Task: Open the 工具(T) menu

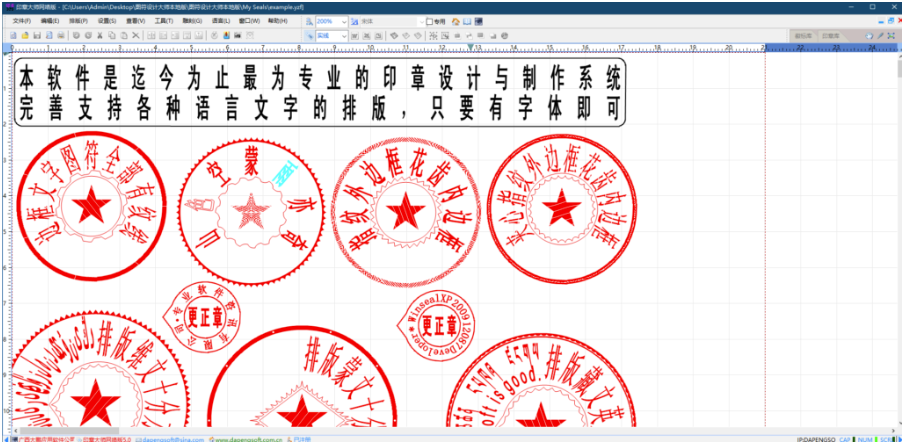Action: (164, 21)
